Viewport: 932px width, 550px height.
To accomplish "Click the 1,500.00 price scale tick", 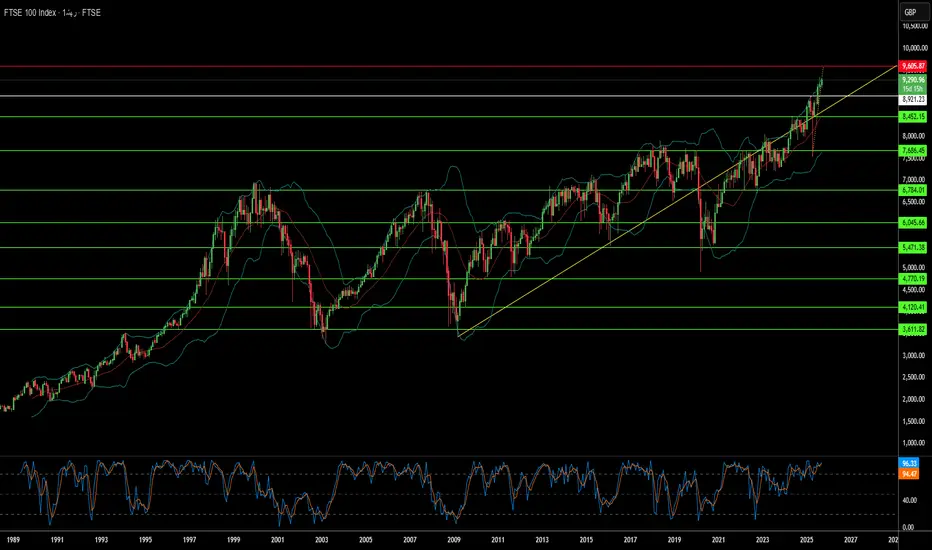I will pyautogui.click(x=914, y=422).
